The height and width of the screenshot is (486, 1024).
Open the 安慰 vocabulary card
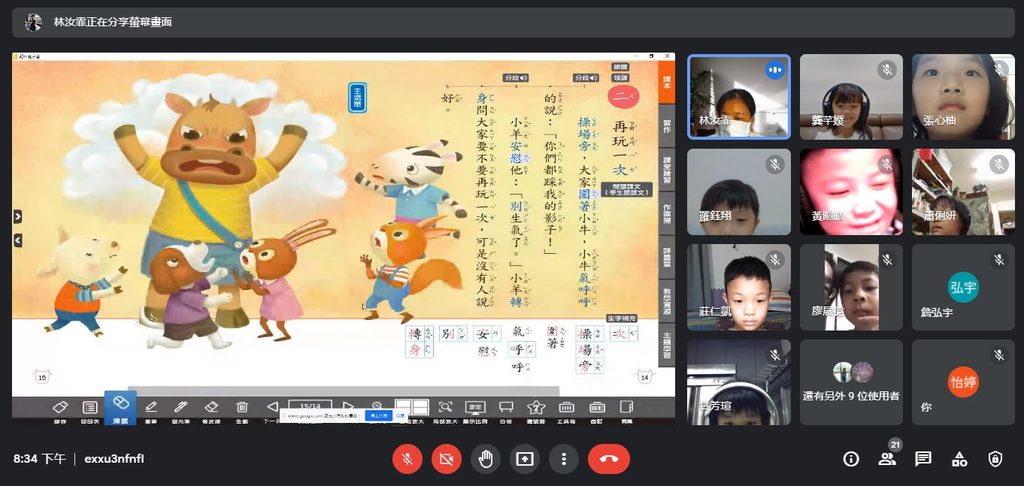coord(488,342)
